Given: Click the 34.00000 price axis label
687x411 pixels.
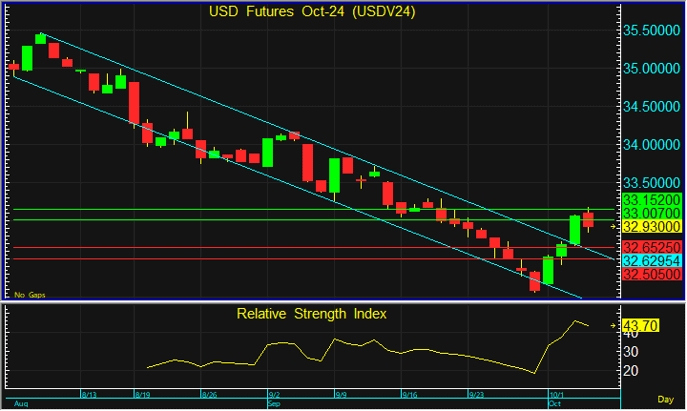Looking at the screenshot, I should [x=653, y=145].
